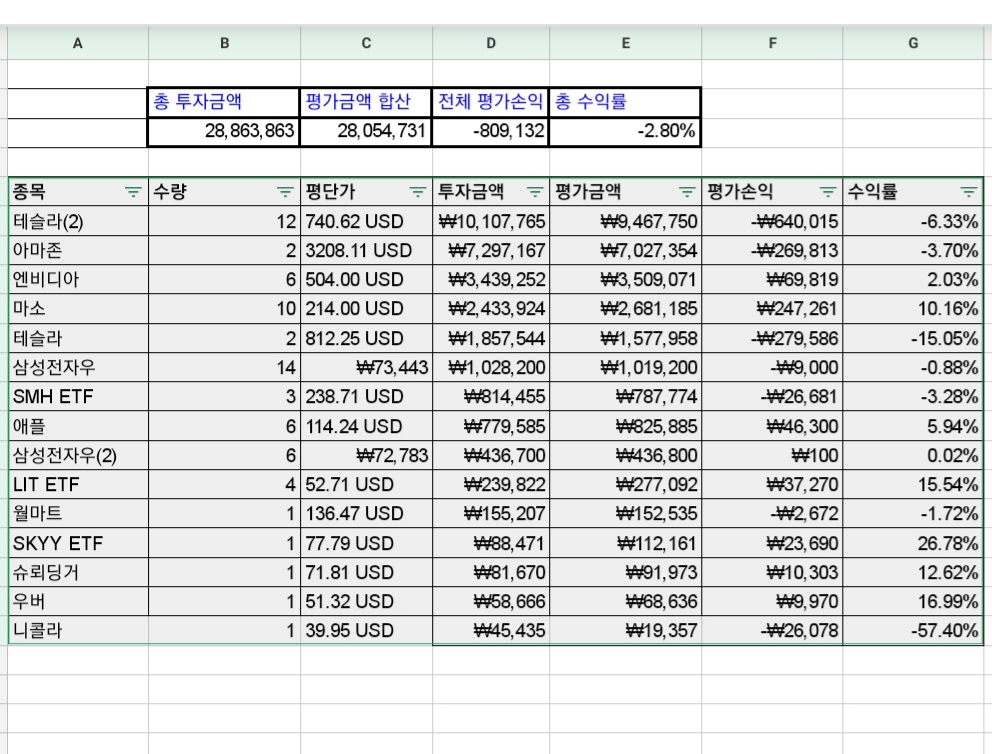Select the 삼성전자우(2) name cell
992x754 pixels.
pos(78,455)
